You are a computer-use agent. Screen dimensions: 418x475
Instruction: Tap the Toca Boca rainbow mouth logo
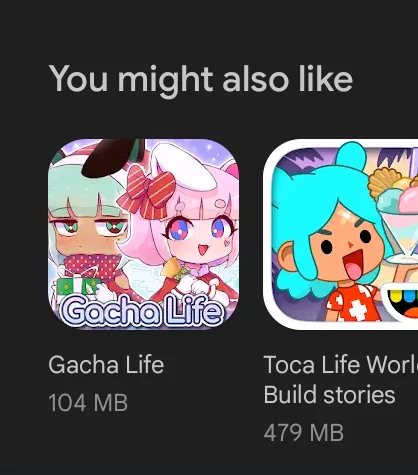click(x=400, y=301)
